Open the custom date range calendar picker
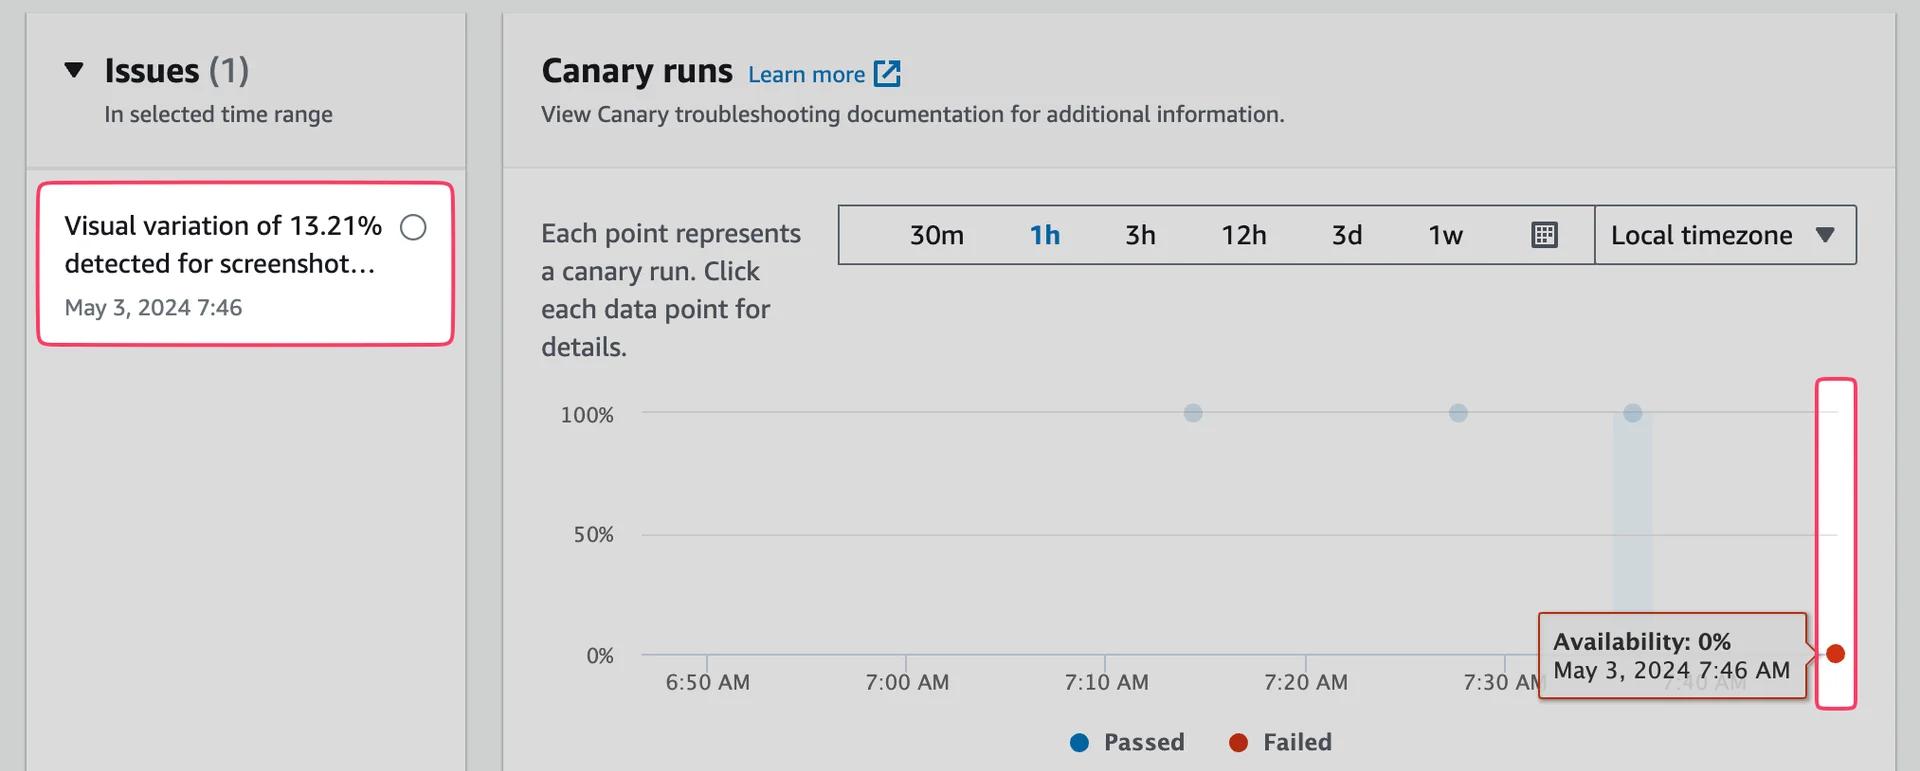The image size is (1920, 771). coord(1544,235)
